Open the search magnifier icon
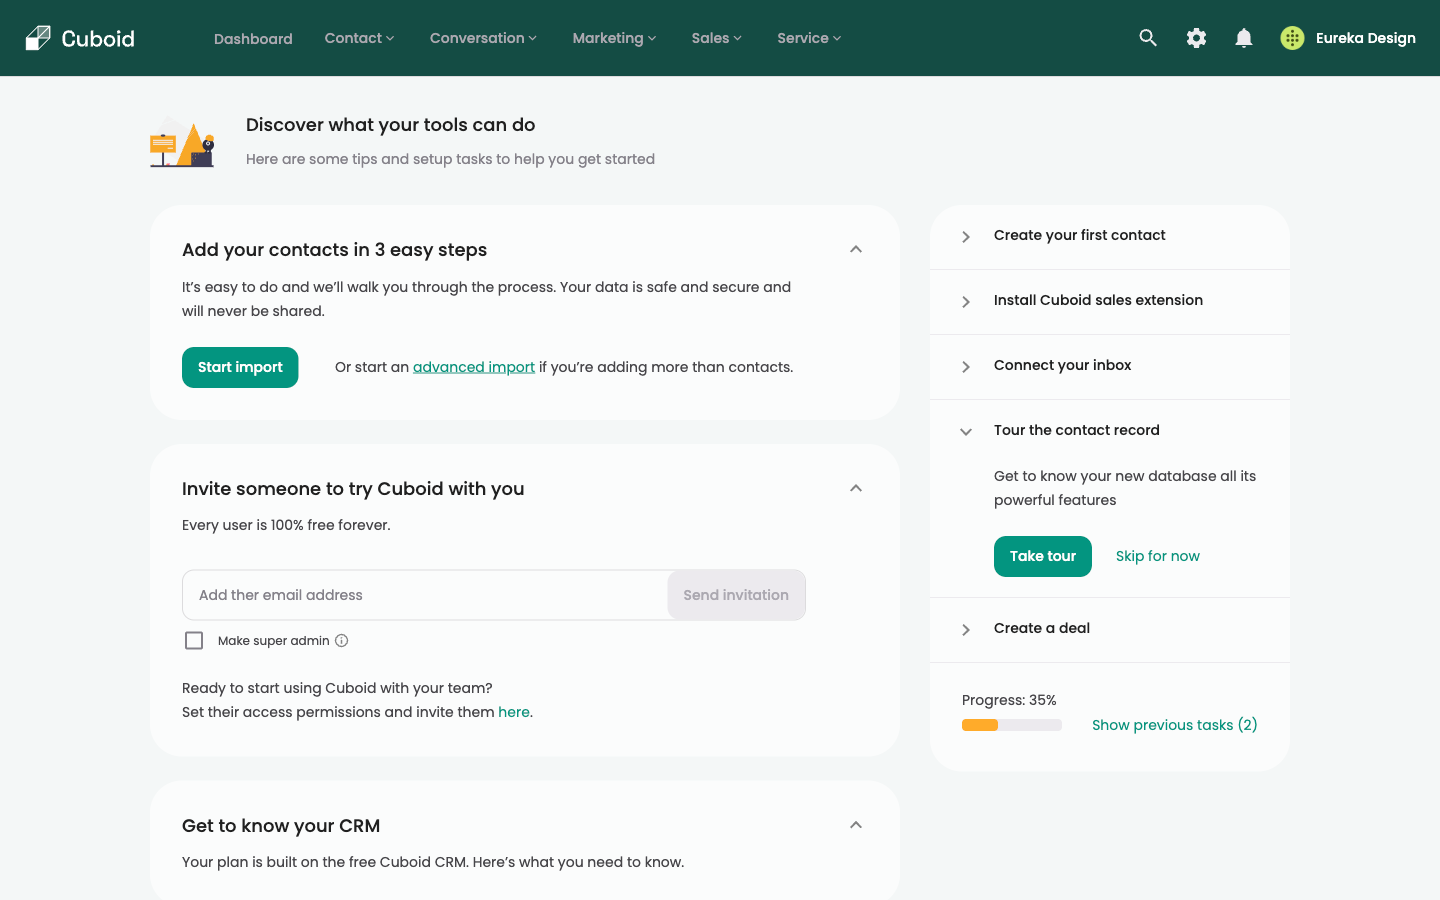1440x900 pixels. pos(1148,38)
